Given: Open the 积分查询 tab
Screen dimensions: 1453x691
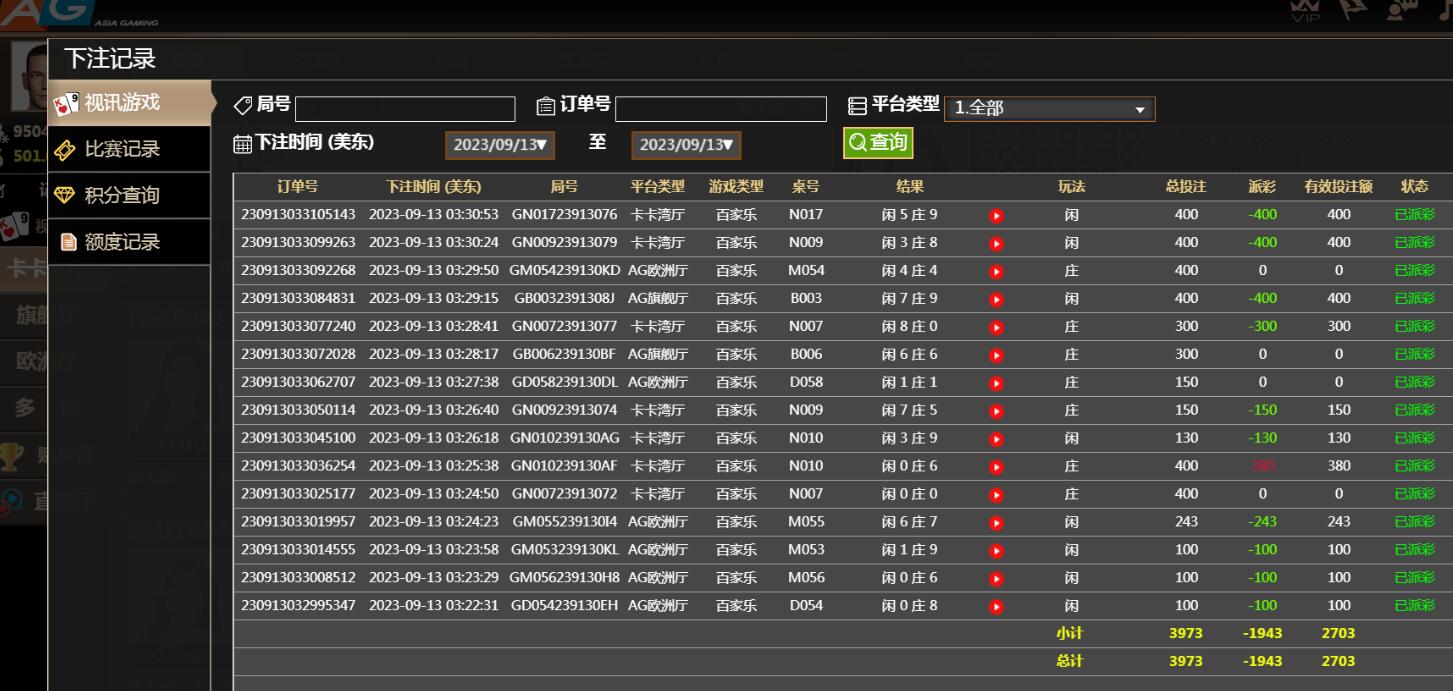Looking at the screenshot, I should point(121,196).
